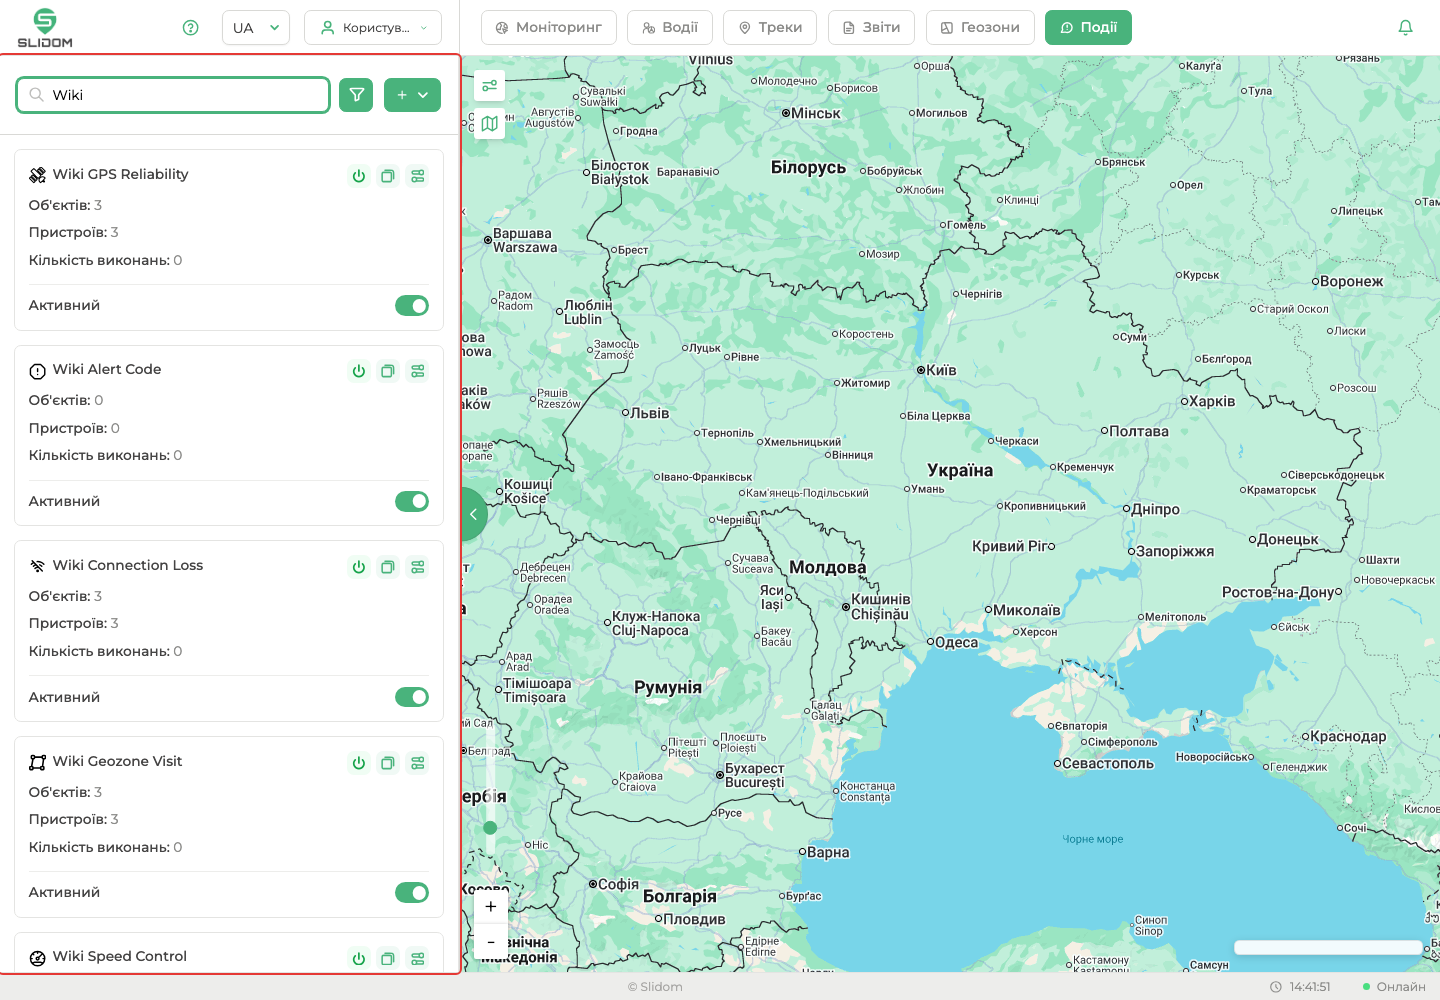Screen dimensions: 1440x1000
Task: Select the Wiki Alert Code title
Action: click(107, 369)
